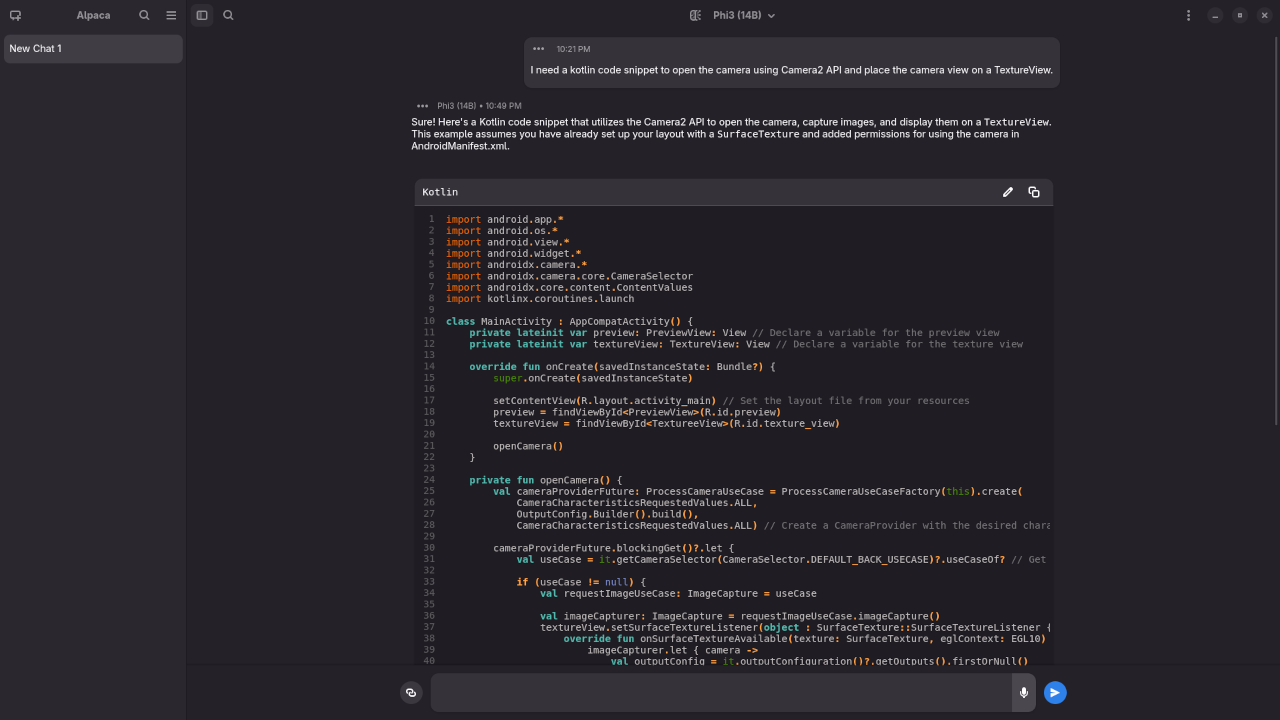Click the 'private fun openCamera()' code line

point(546,480)
